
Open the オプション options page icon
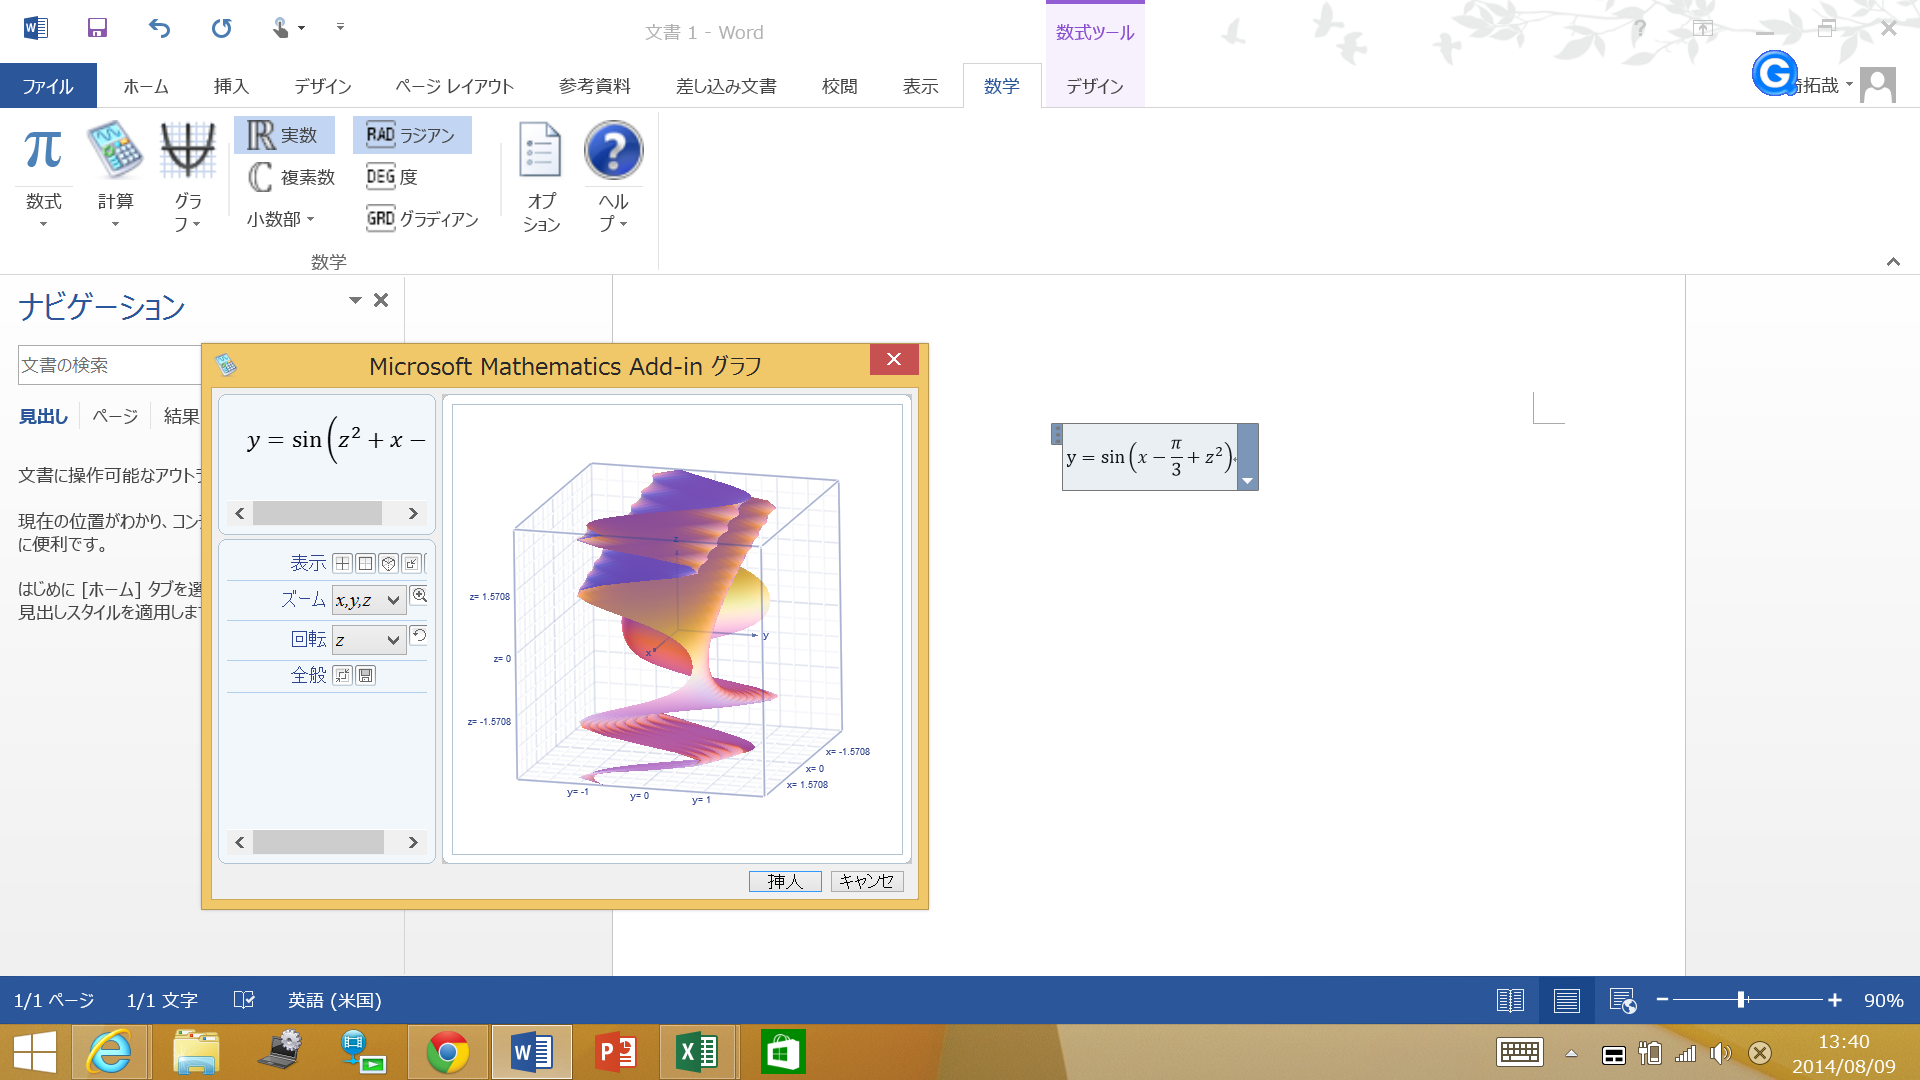[541, 177]
